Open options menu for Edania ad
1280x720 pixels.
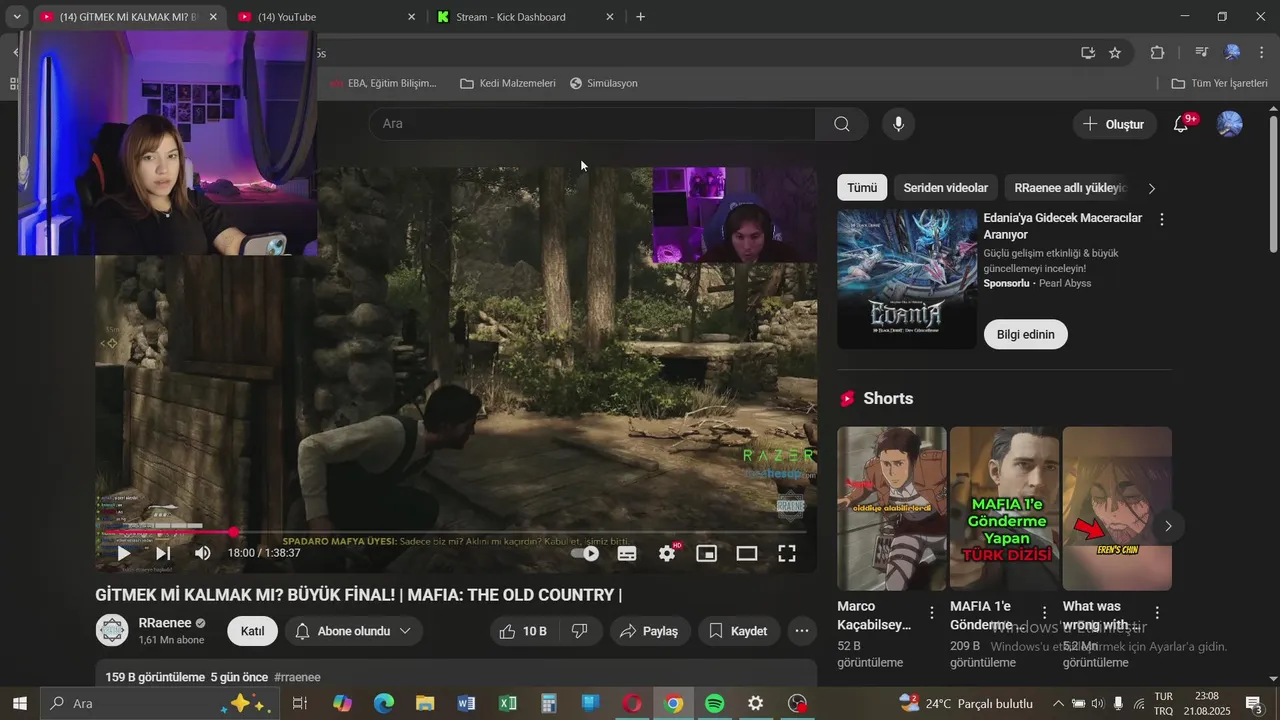pyautogui.click(x=1161, y=219)
